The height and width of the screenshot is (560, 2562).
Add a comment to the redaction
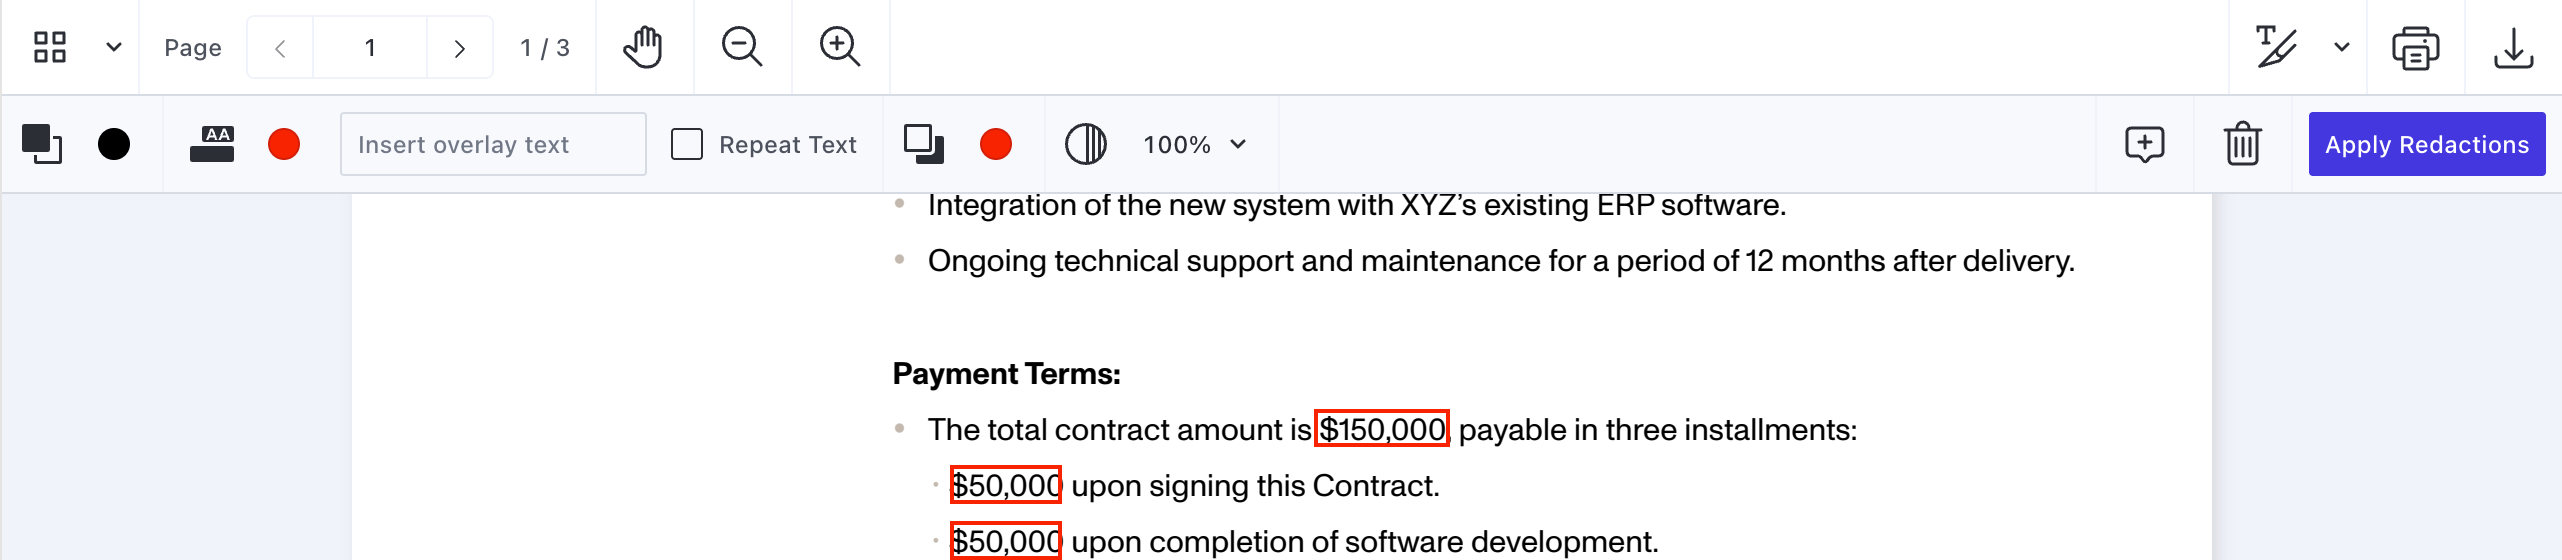[2144, 145]
